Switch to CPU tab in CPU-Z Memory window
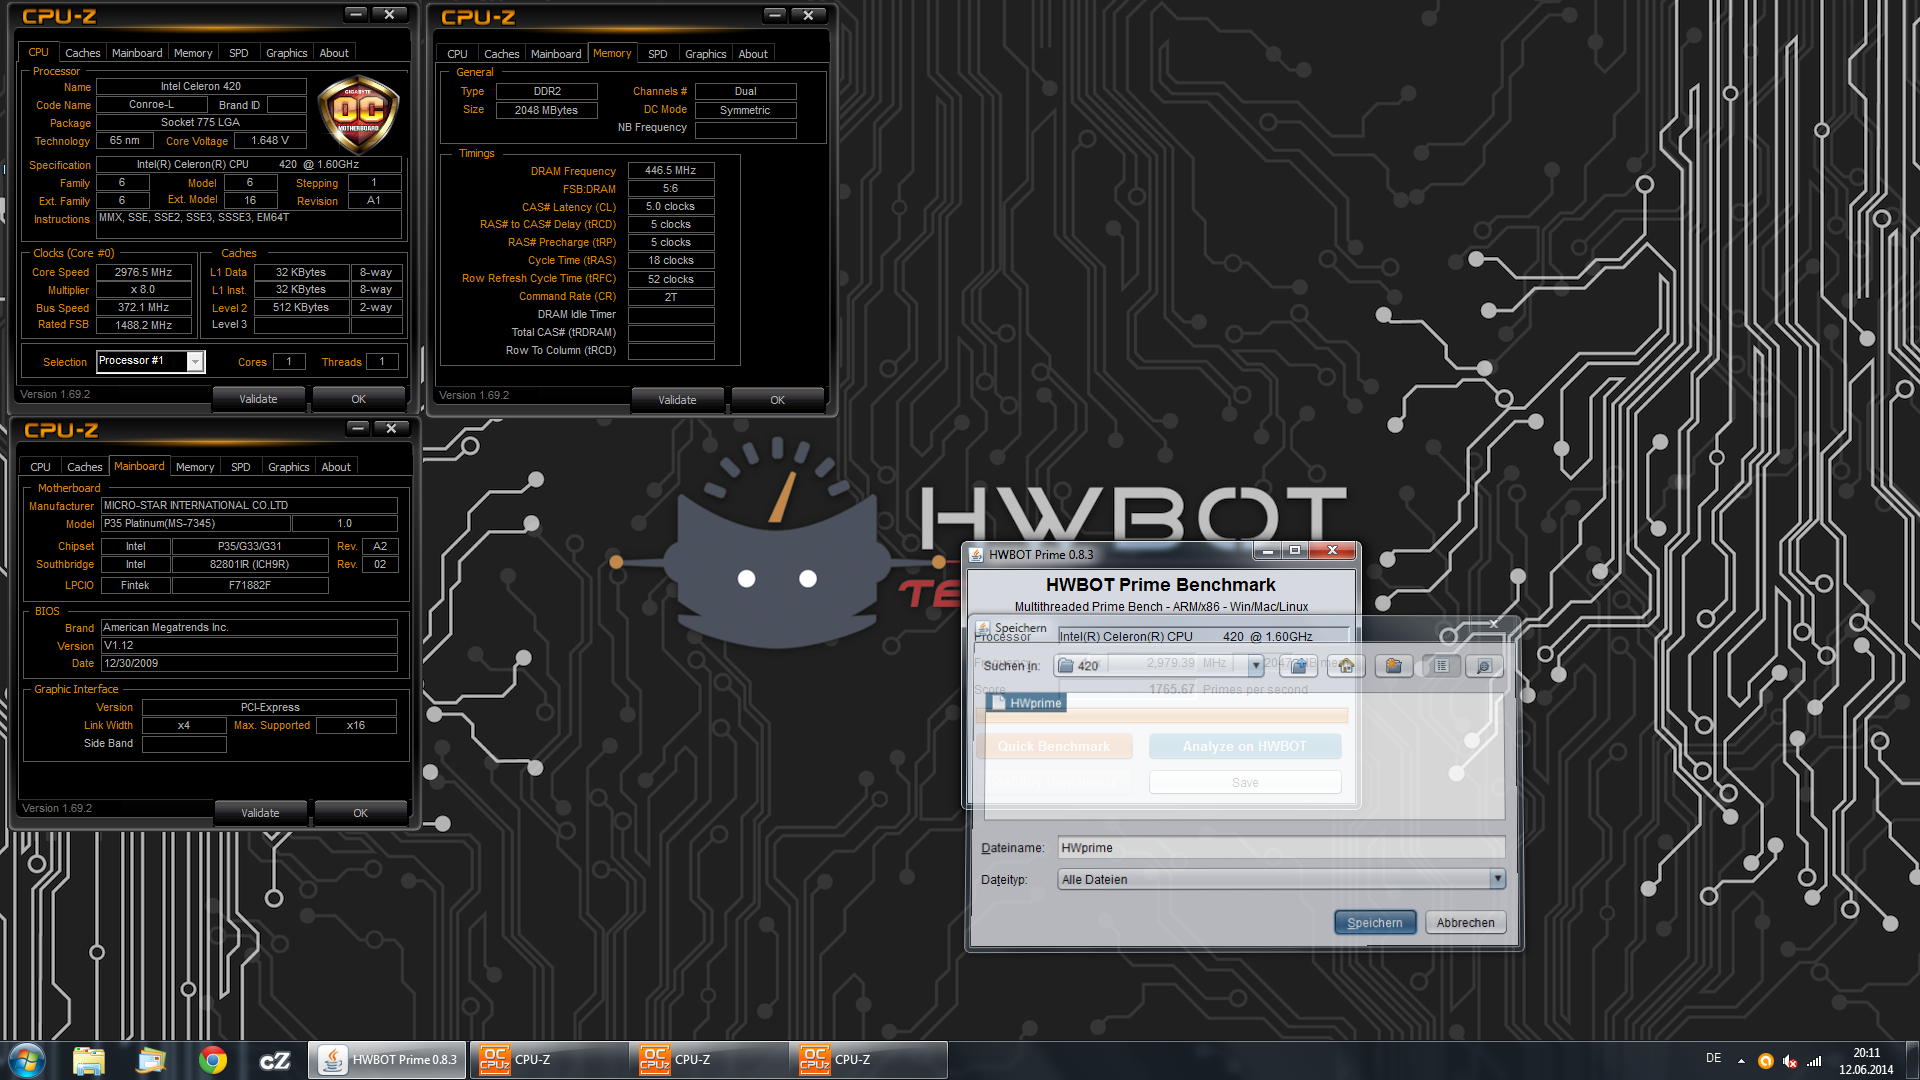 pyautogui.click(x=457, y=54)
